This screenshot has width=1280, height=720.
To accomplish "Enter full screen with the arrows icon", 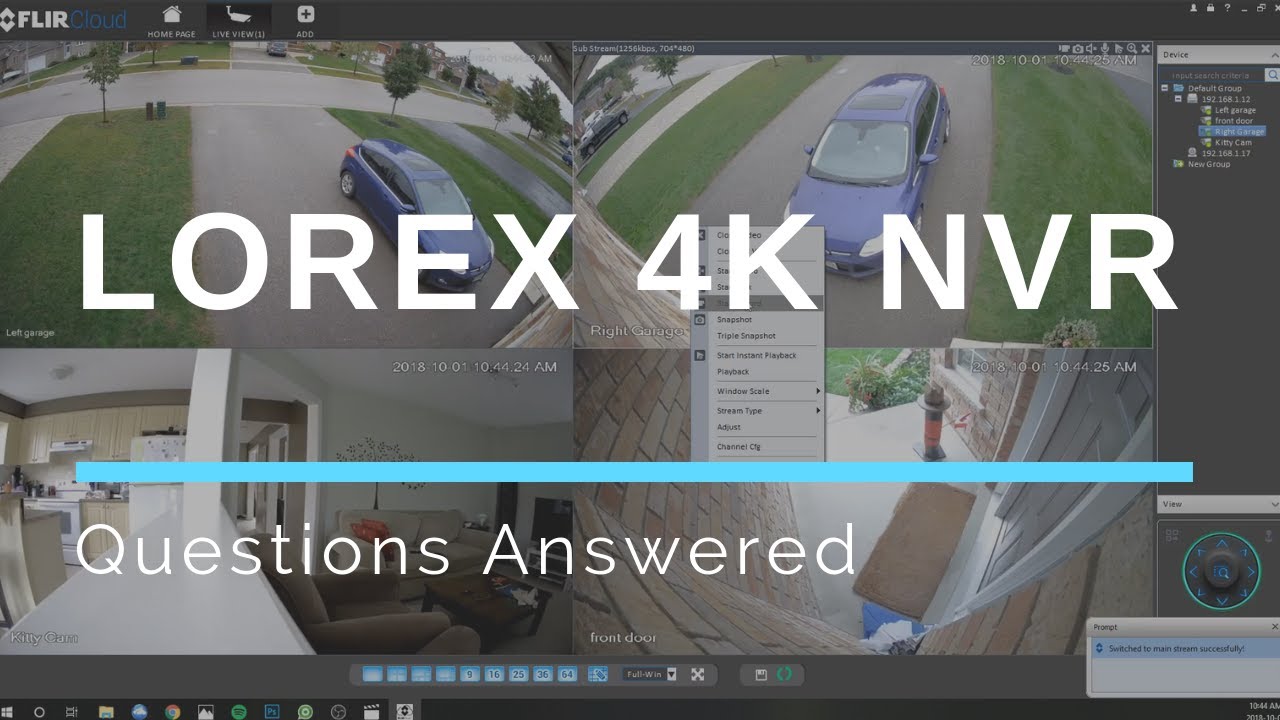I will pyautogui.click(x=698, y=674).
